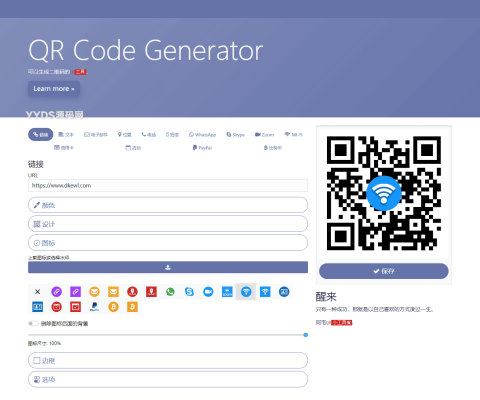Choose the square blue vCard icon

[38, 307]
